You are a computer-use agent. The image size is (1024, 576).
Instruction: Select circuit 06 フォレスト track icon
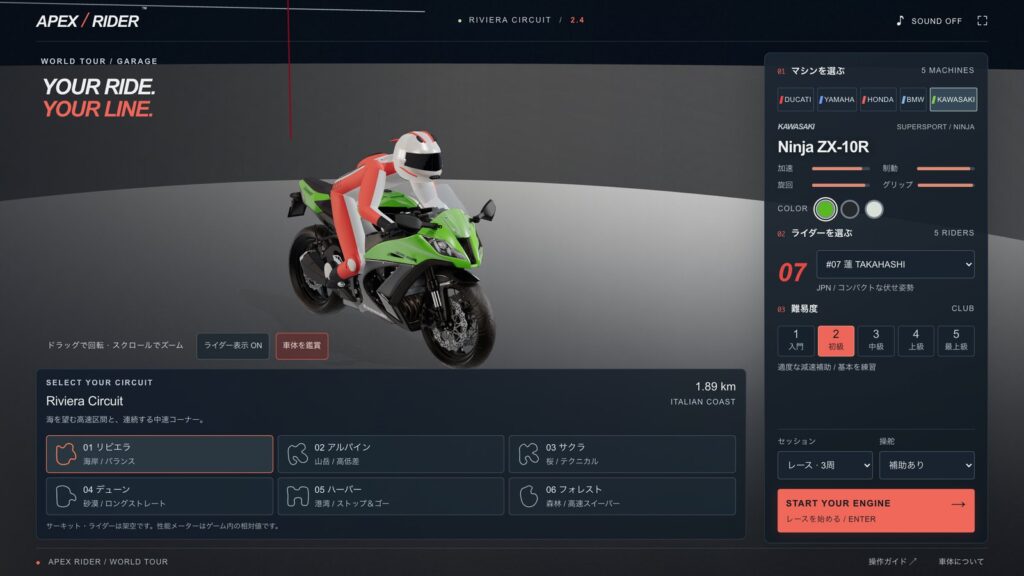528,496
